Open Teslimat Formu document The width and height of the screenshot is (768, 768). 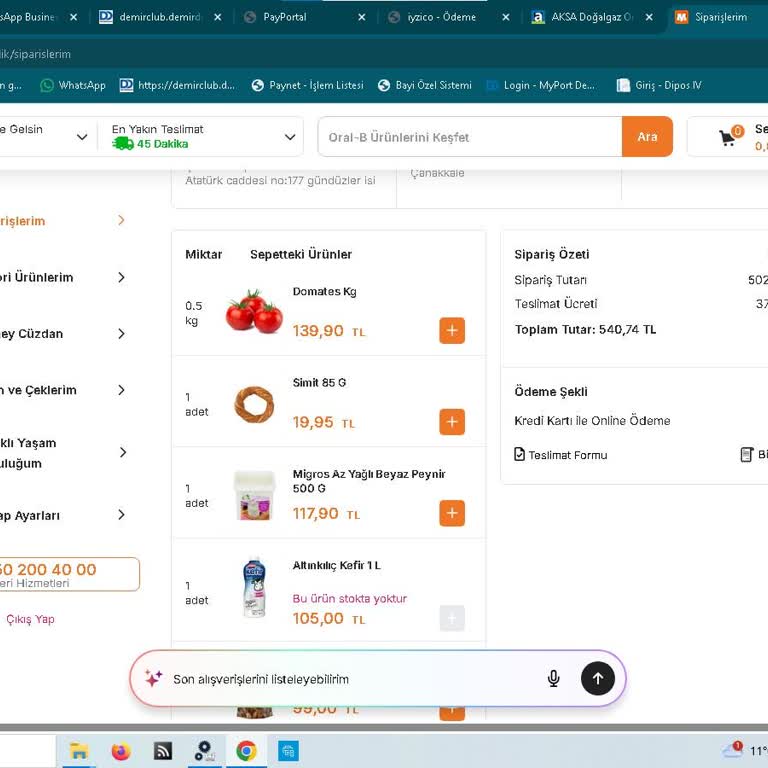[561, 455]
